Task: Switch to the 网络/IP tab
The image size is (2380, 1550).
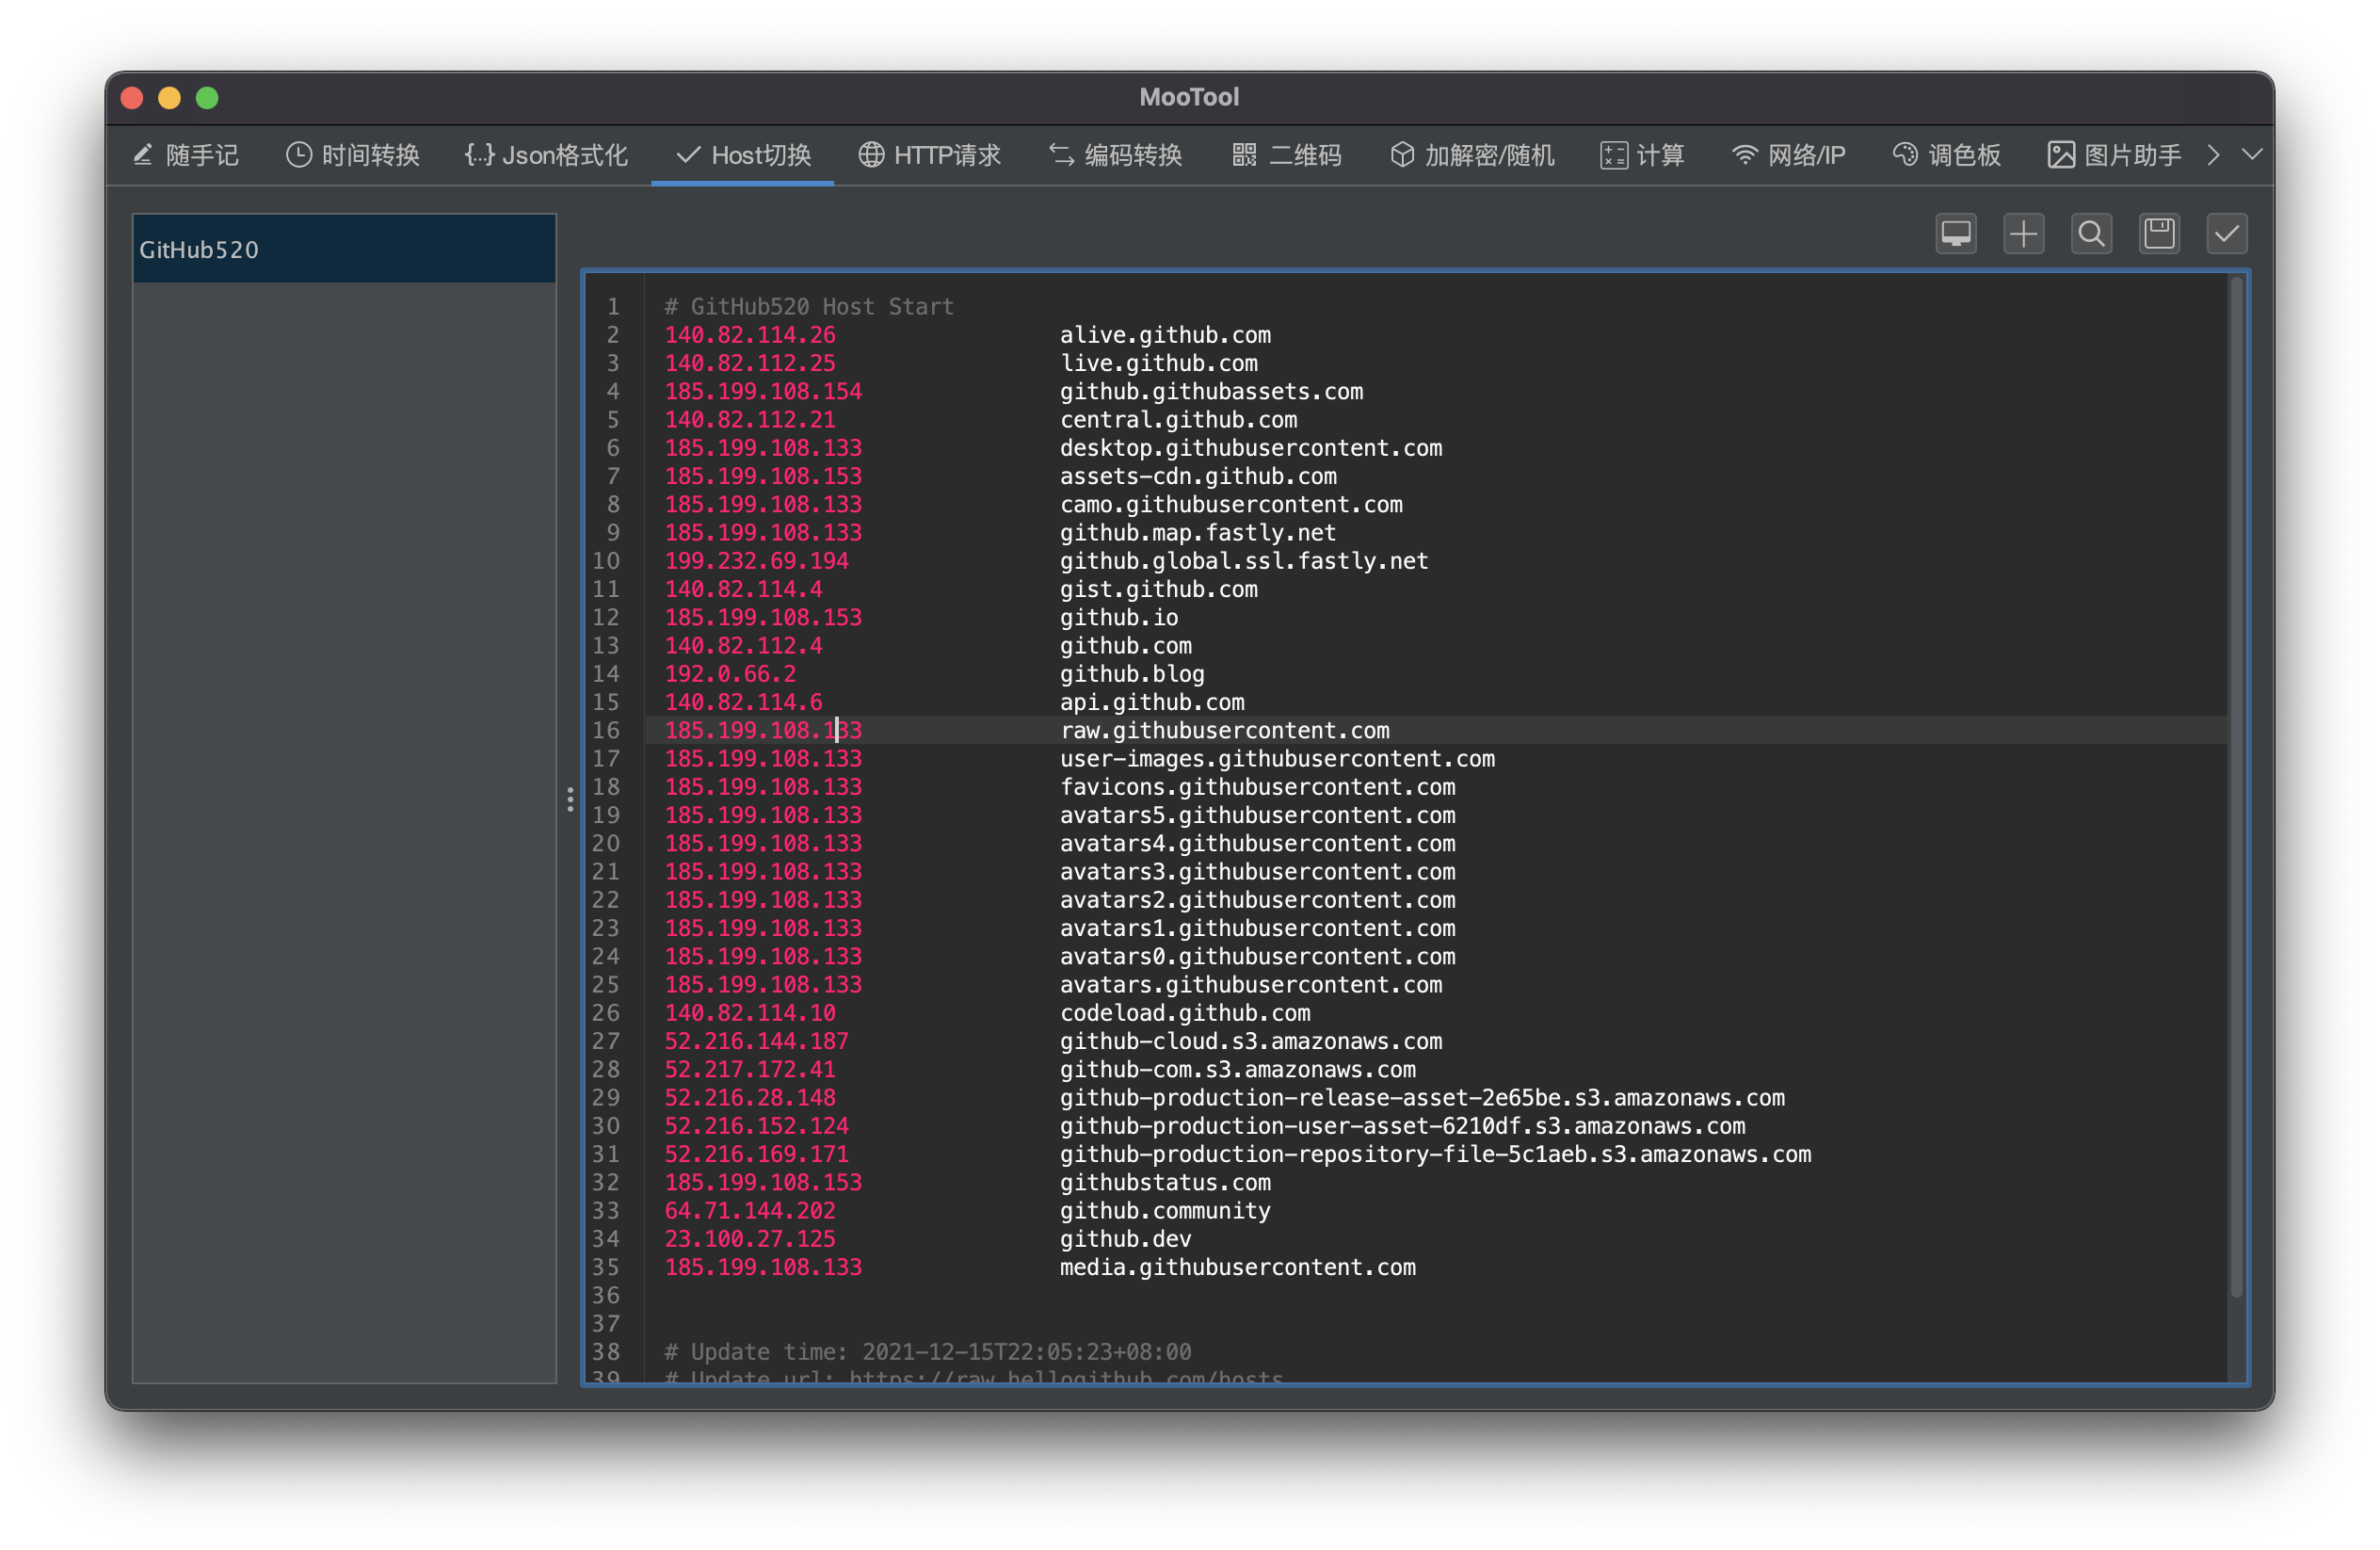Action: (1788, 155)
